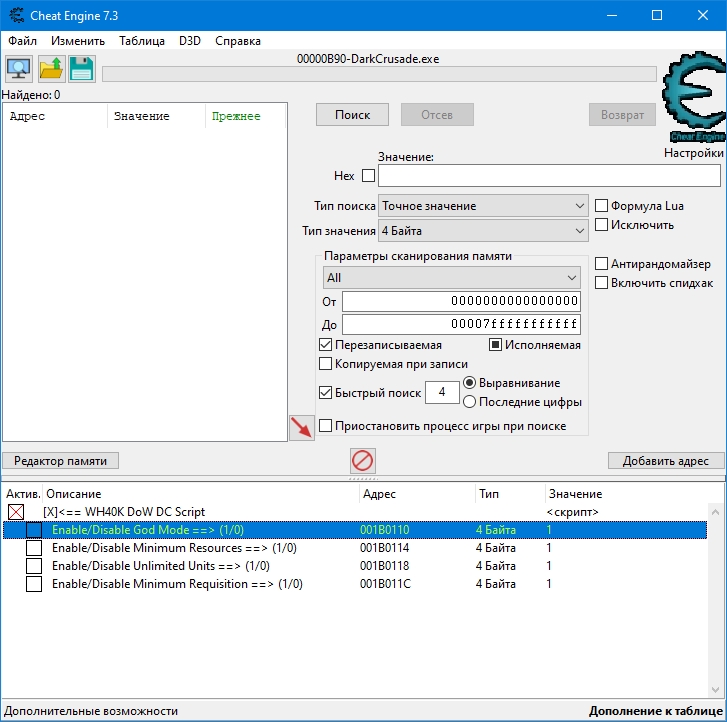Open the Редактор памяти button

[60, 460]
